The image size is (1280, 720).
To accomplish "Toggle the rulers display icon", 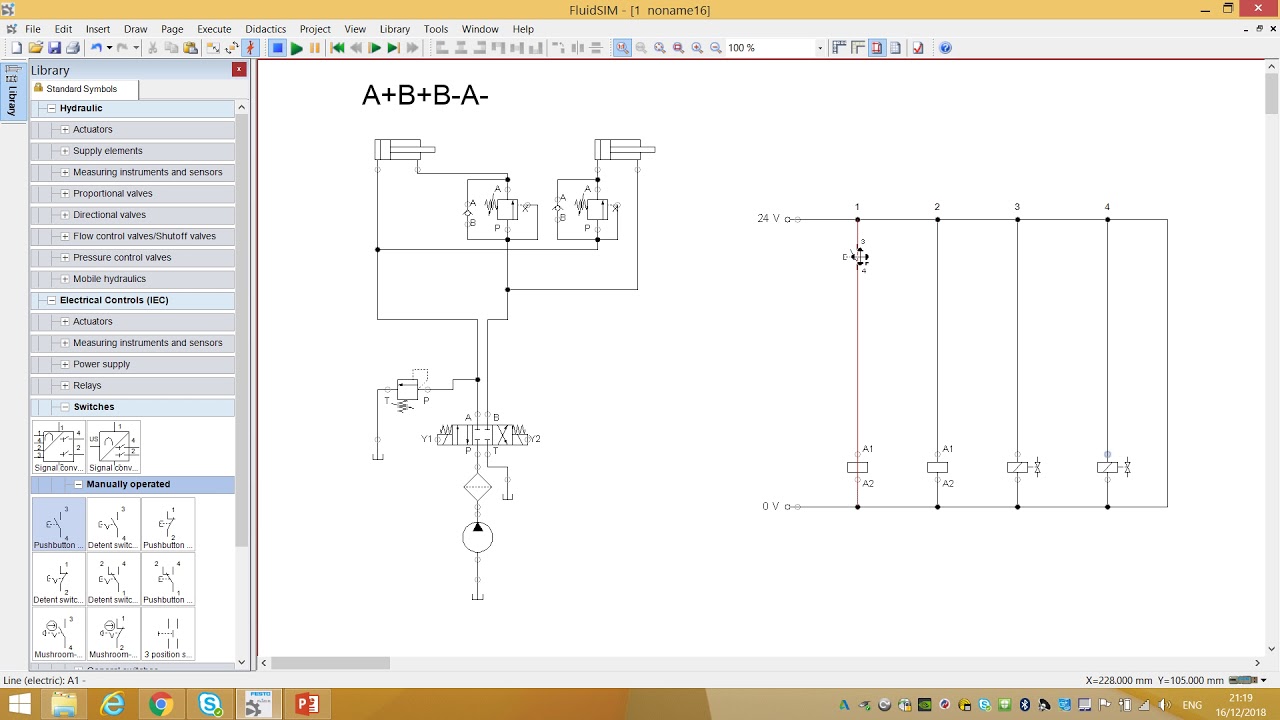I will click(x=858, y=48).
